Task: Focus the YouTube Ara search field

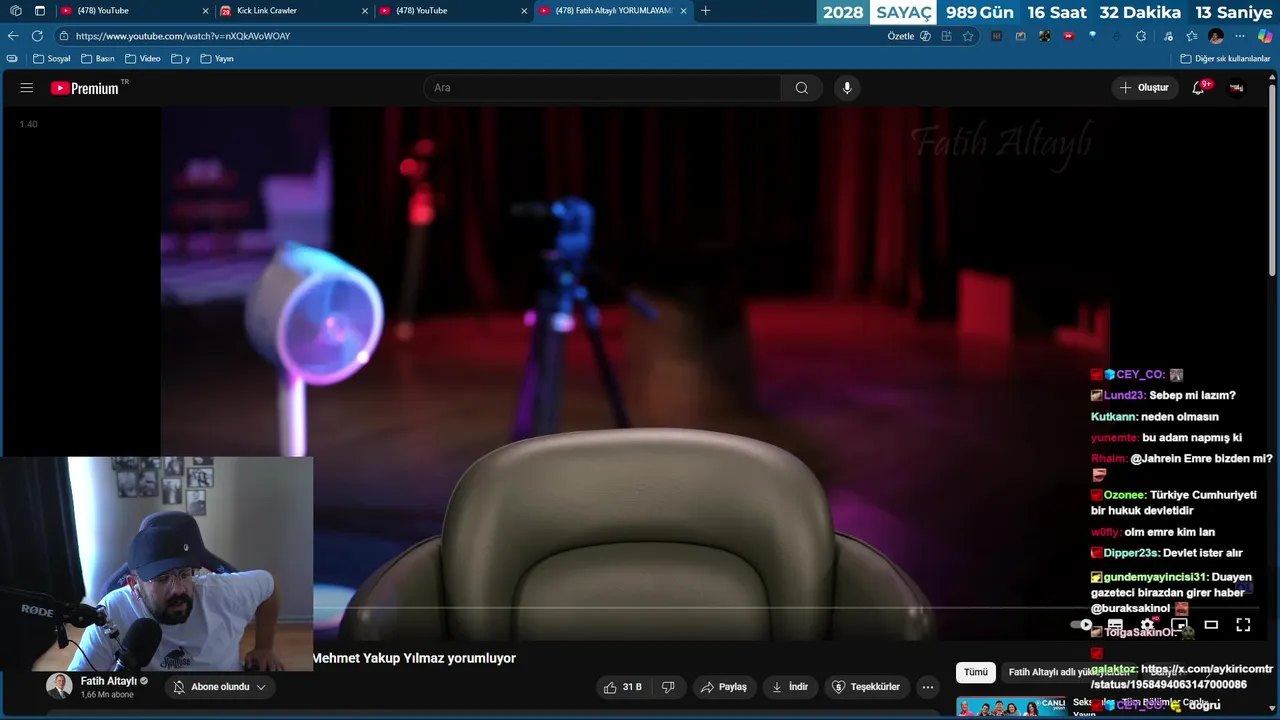Action: pos(603,88)
